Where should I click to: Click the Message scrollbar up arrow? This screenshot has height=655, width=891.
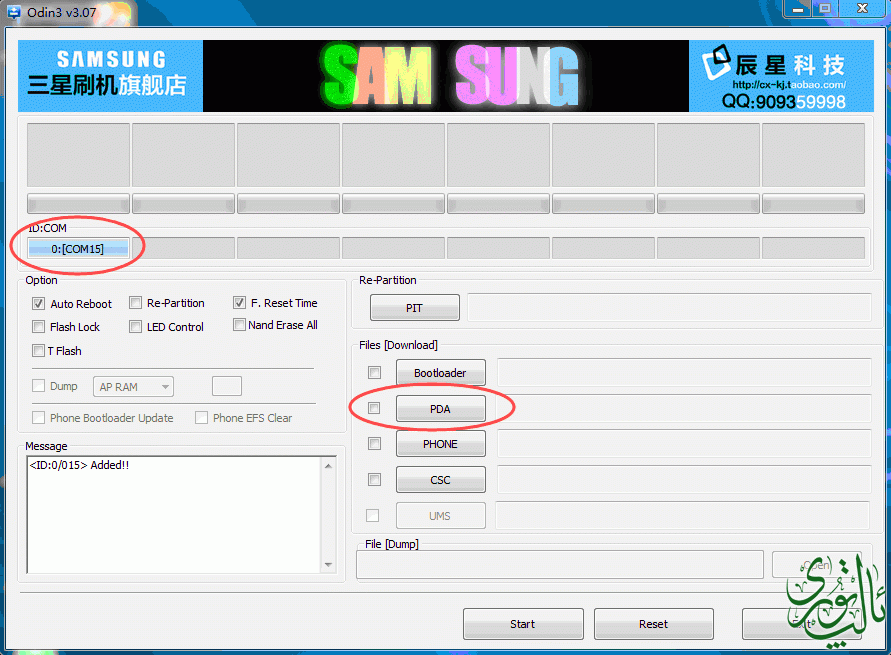tap(328, 466)
